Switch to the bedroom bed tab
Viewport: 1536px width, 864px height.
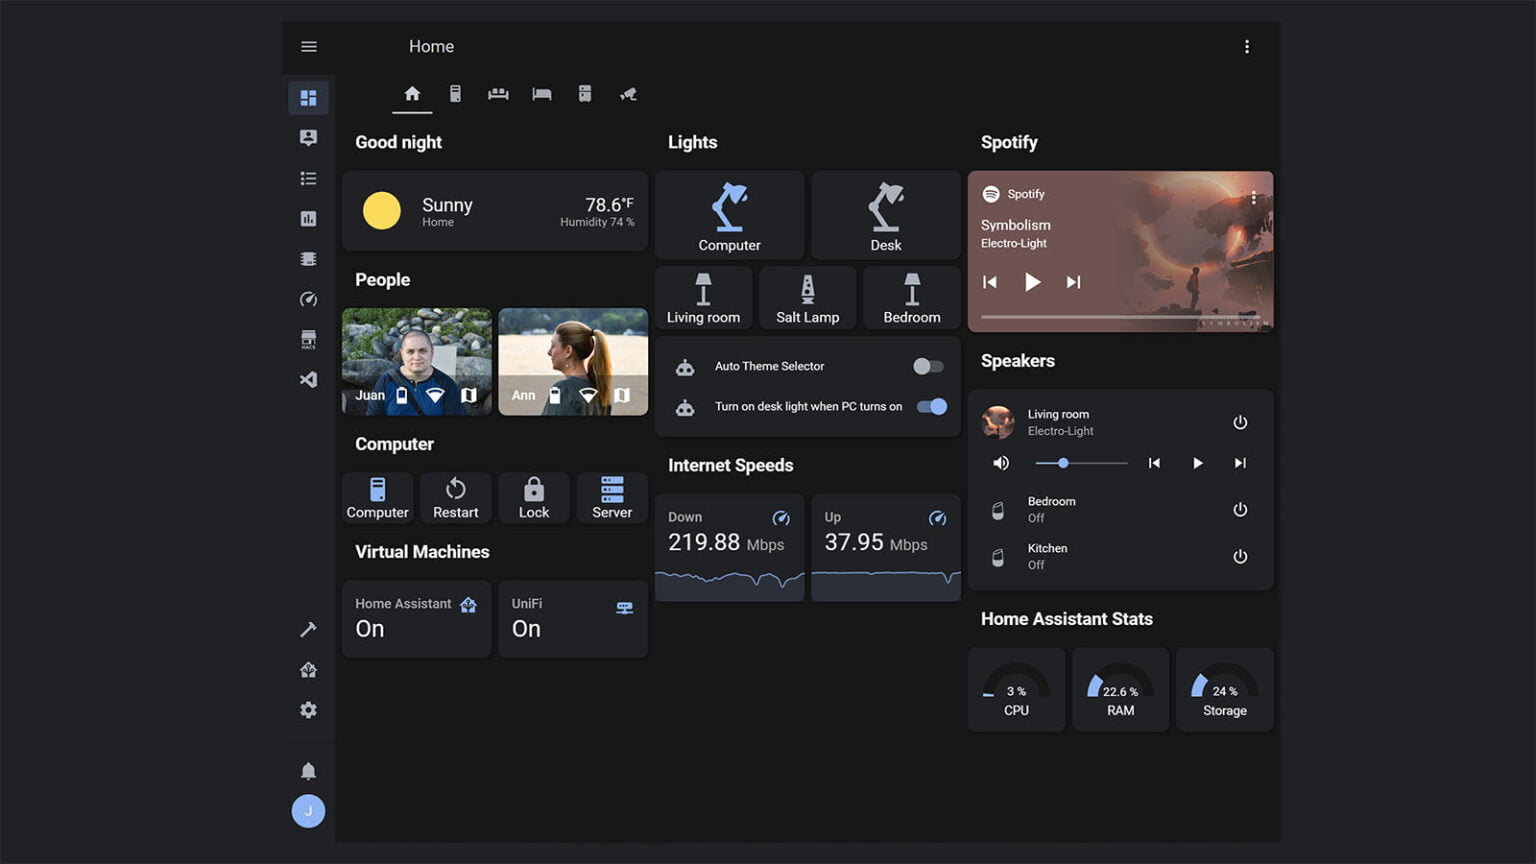pos(541,93)
